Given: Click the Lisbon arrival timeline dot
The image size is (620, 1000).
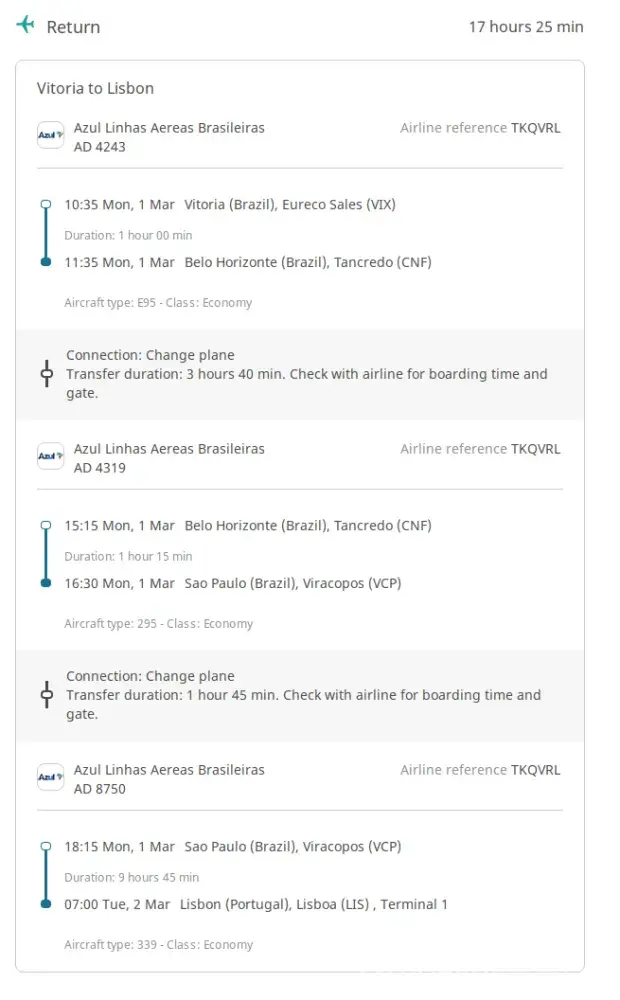Looking at the screenshot, I should tap(46, 904).
